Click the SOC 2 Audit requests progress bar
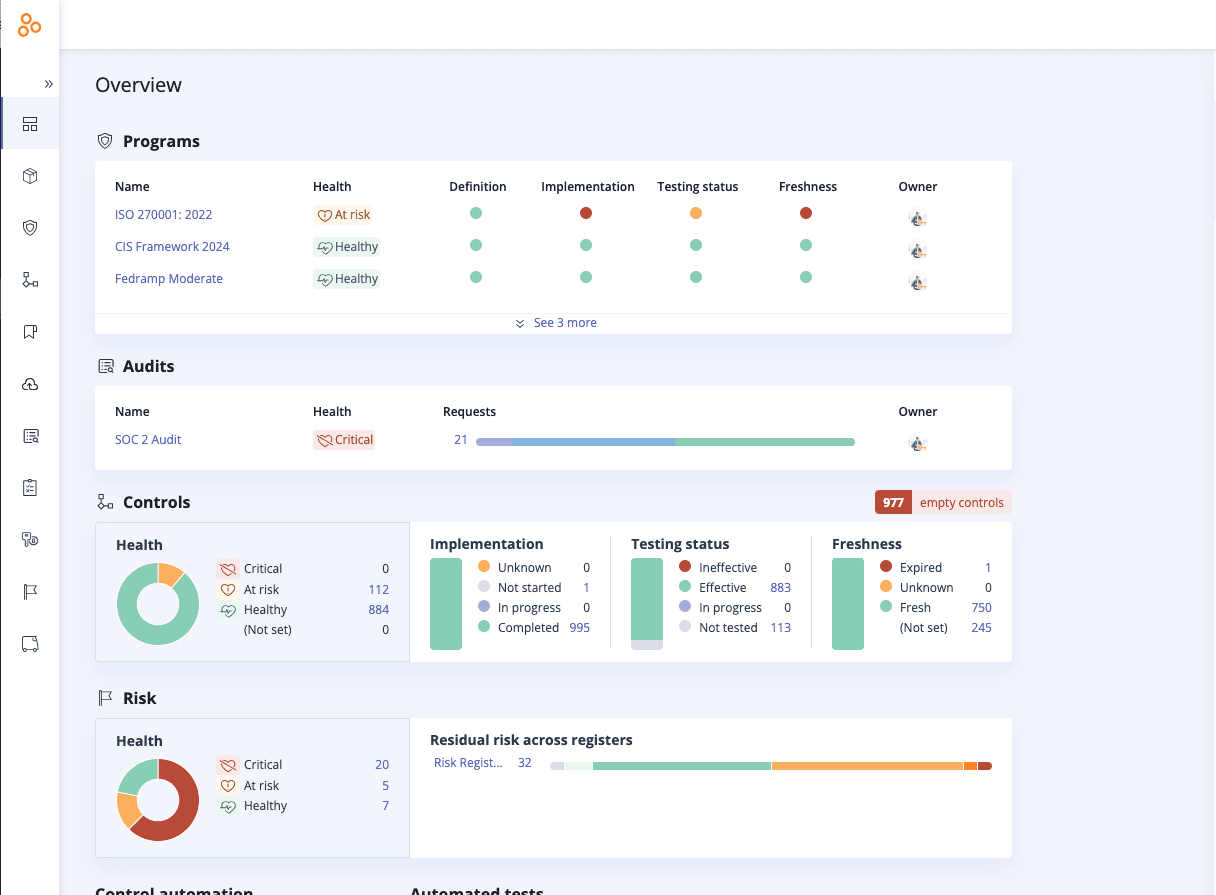The width and height of the screenshot is (1216, 895). (665, 441)
